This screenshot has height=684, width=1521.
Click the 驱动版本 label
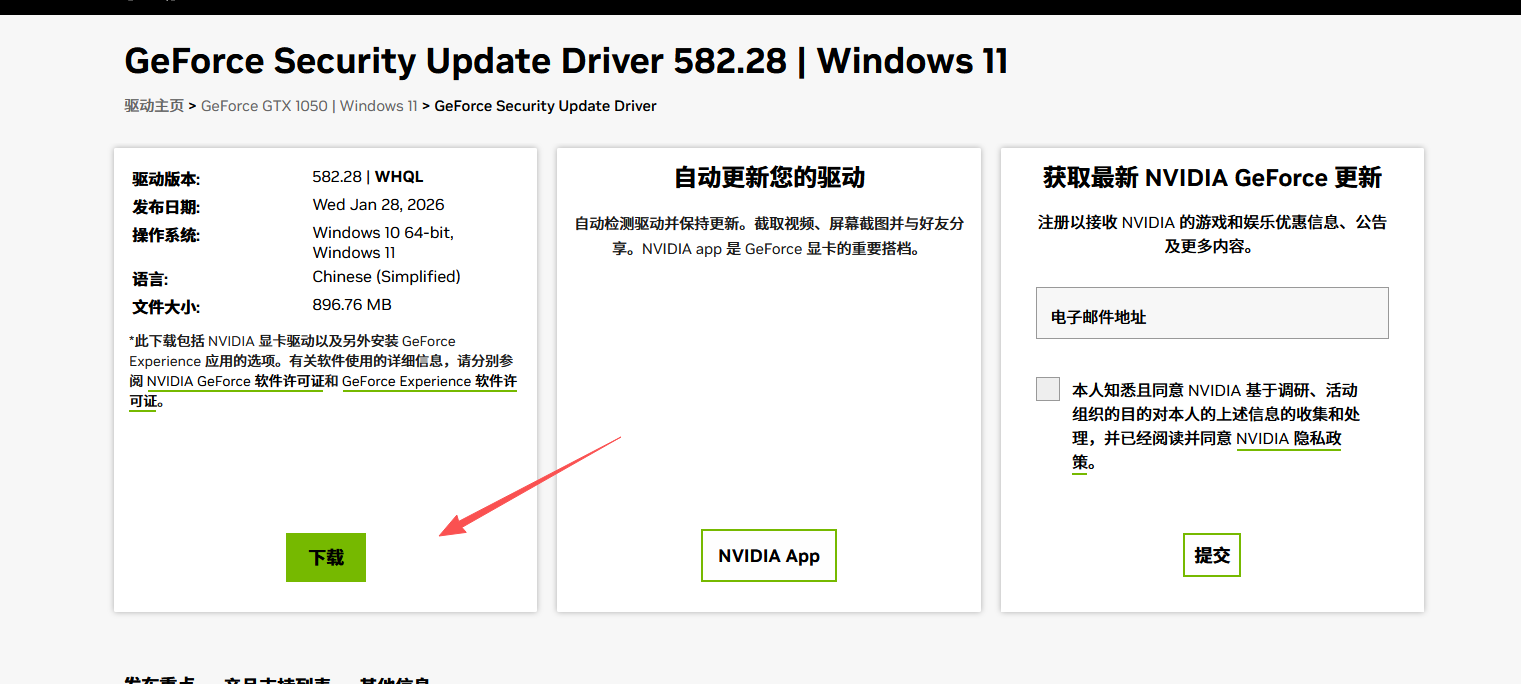[166, 179]
